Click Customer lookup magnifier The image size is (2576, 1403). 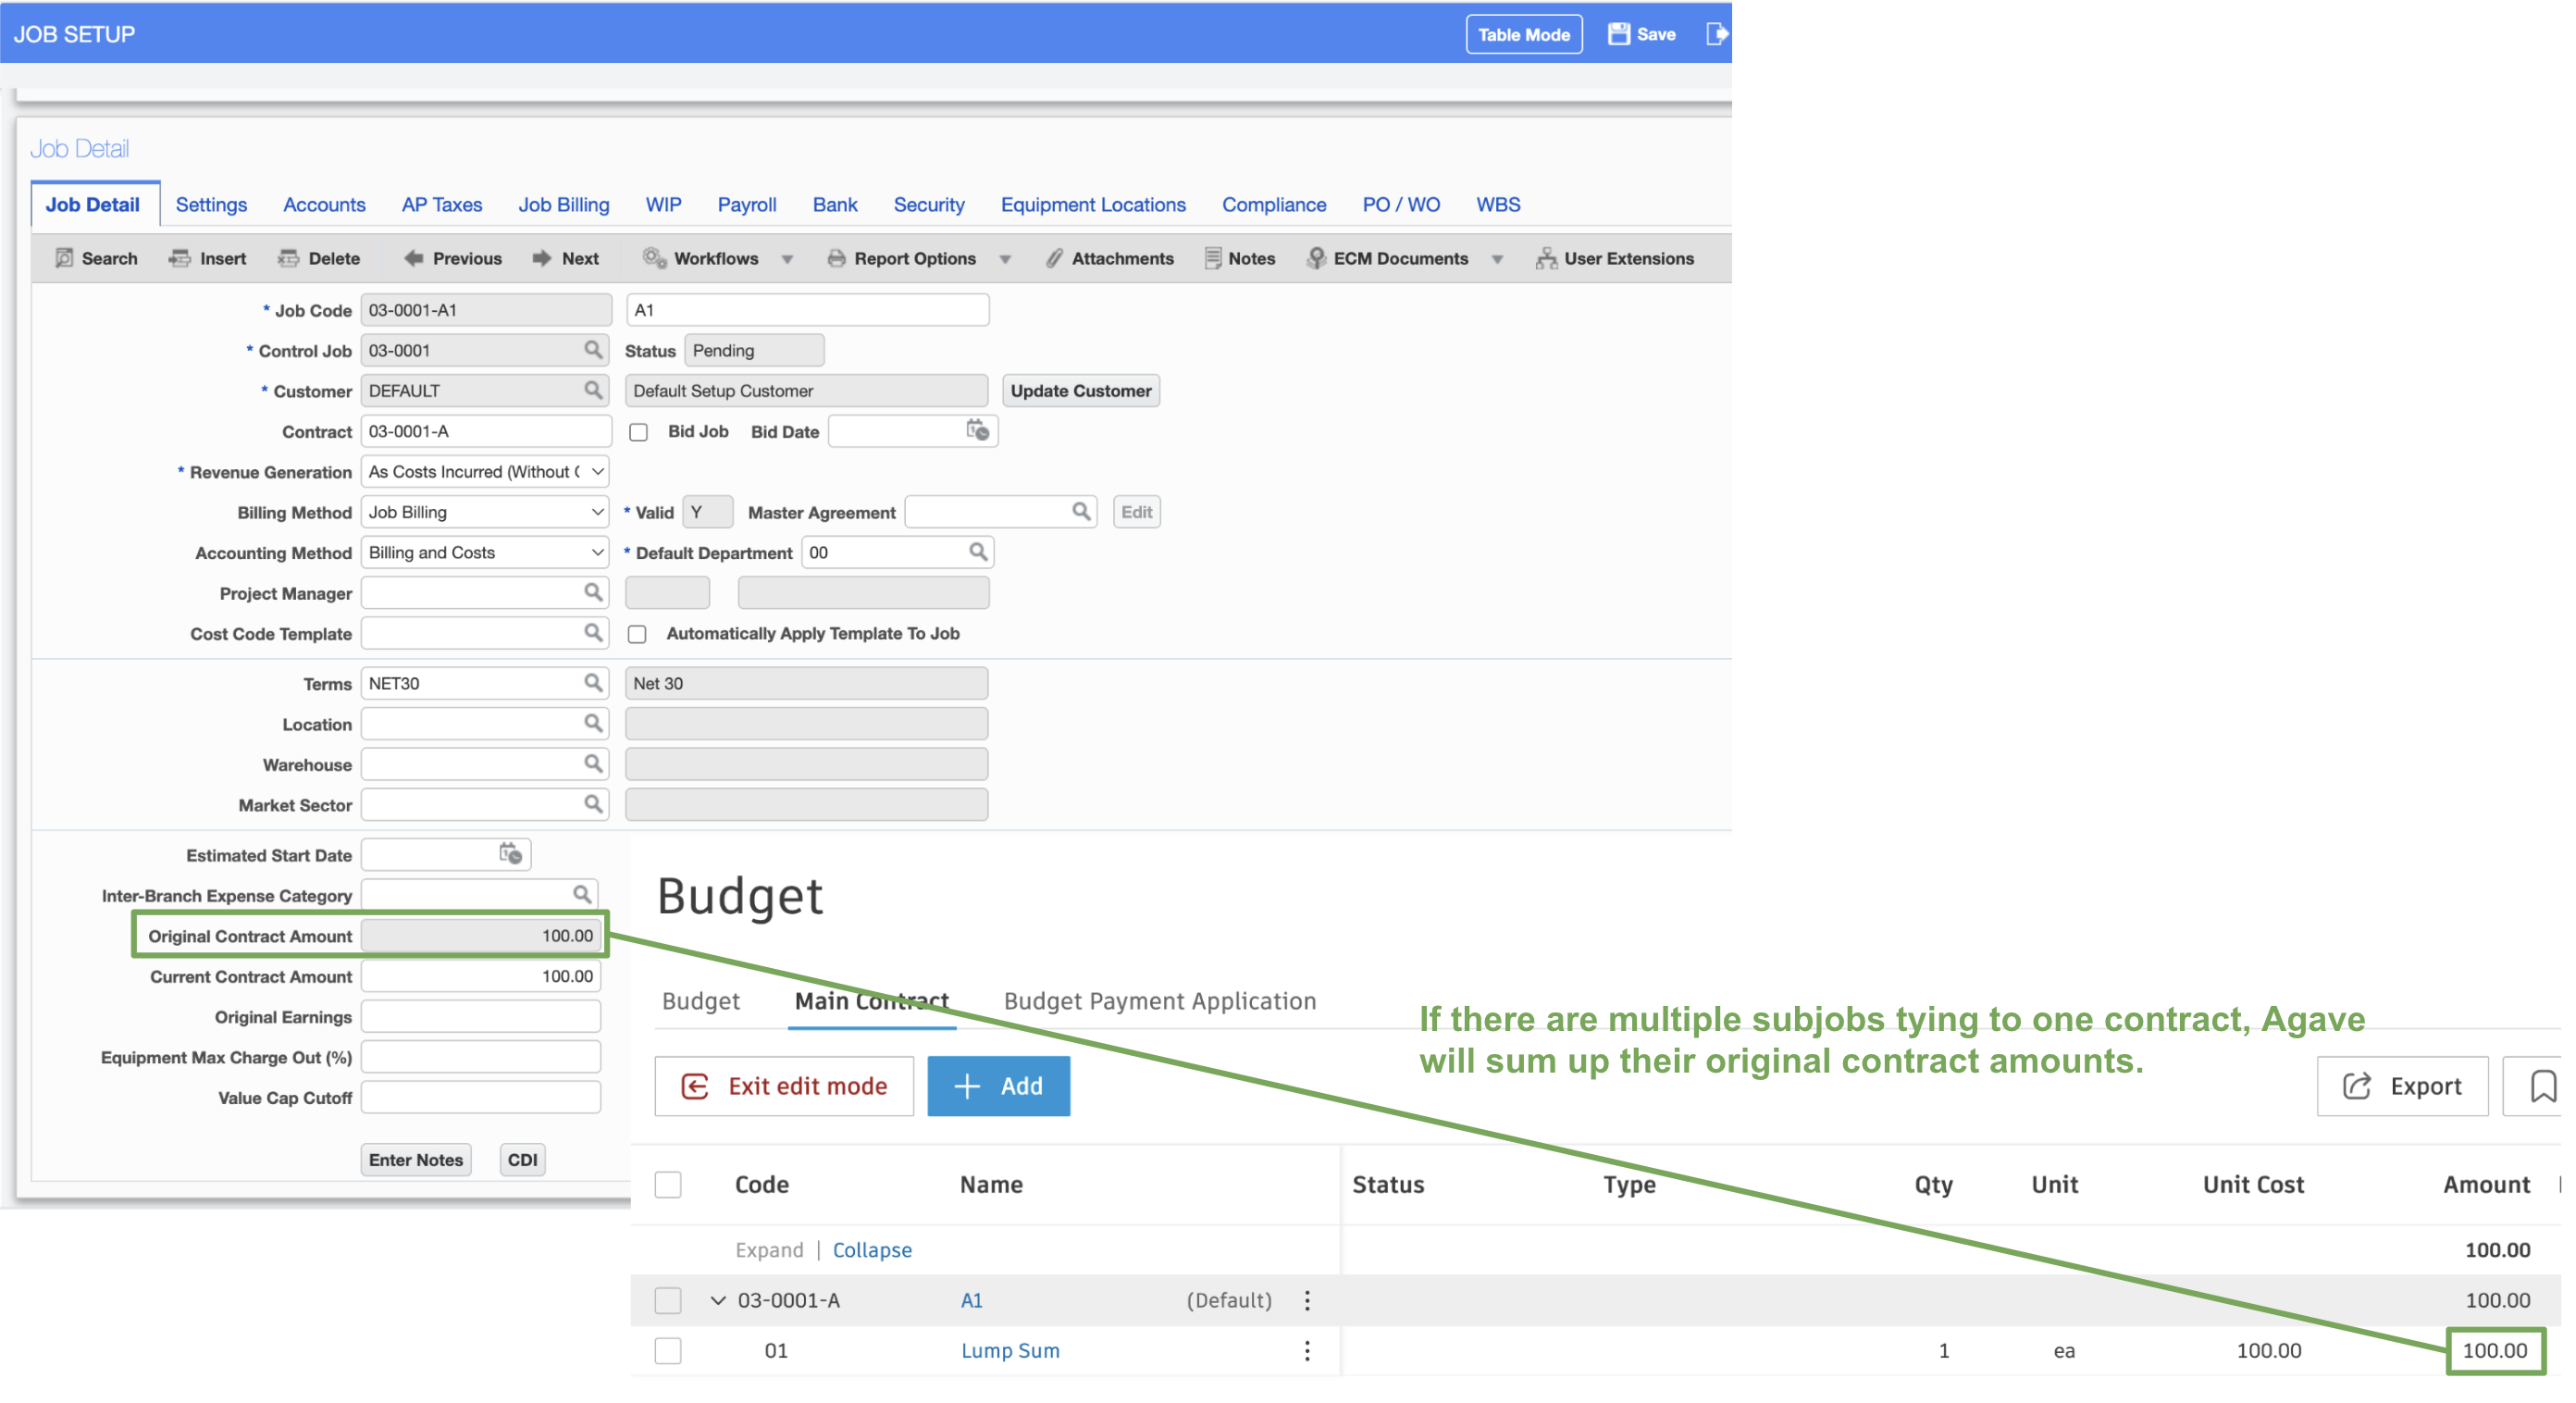point(593,389)
